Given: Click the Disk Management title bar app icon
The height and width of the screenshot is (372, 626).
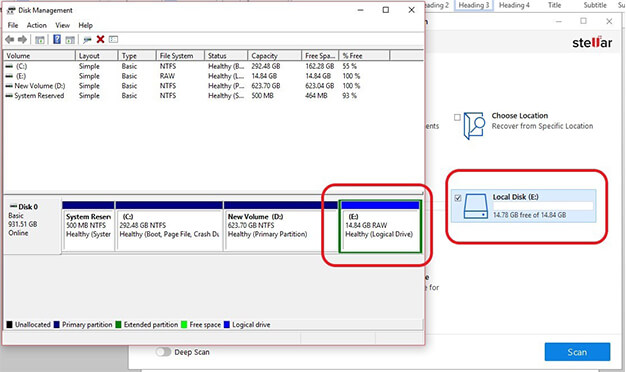Looking at the screenshot, I should [12, 10].
